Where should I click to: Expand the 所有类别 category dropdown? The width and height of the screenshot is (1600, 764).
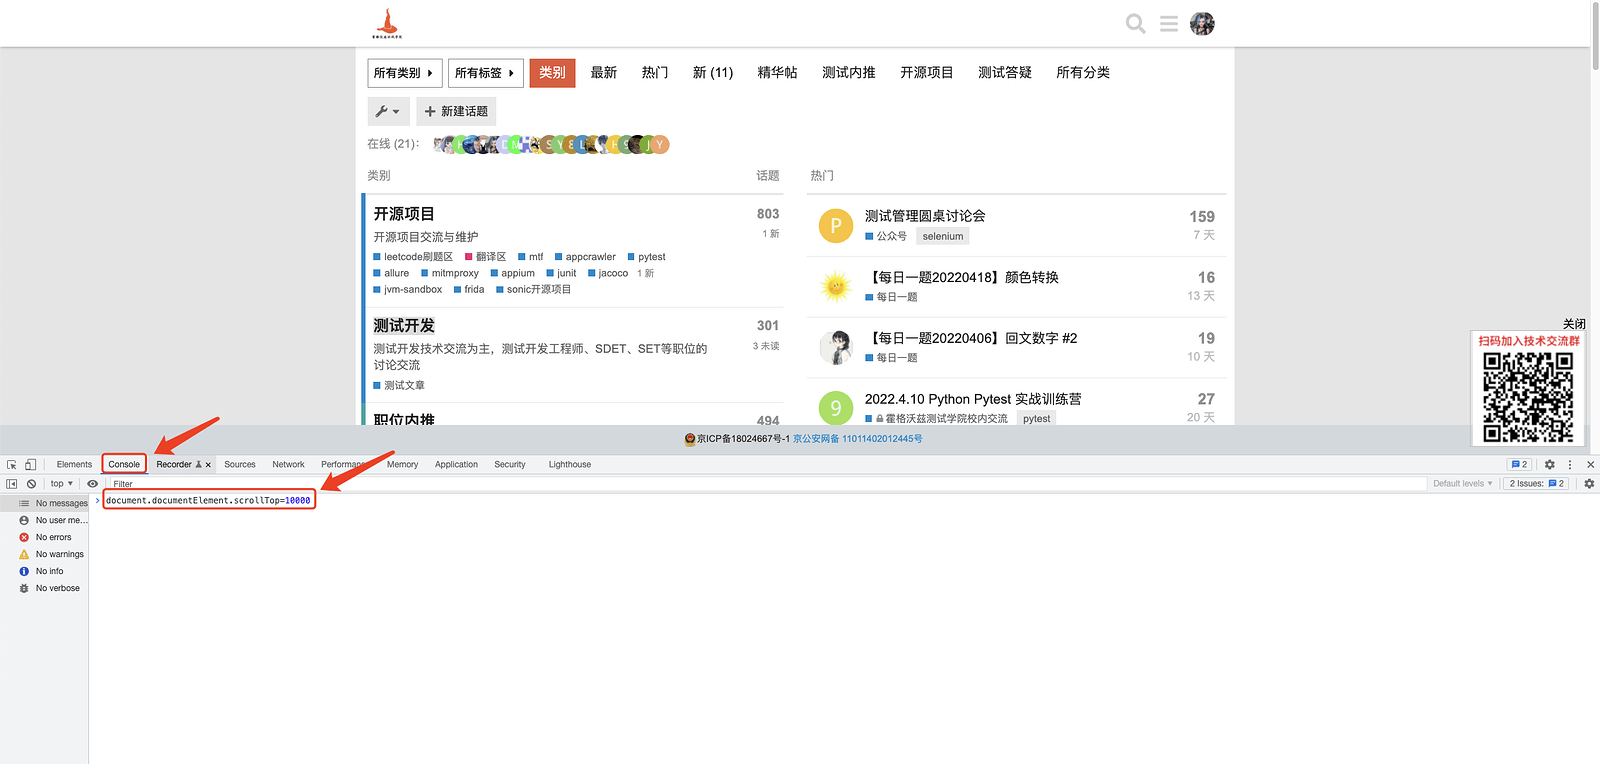pyautogui.click(x=405, y=73)
